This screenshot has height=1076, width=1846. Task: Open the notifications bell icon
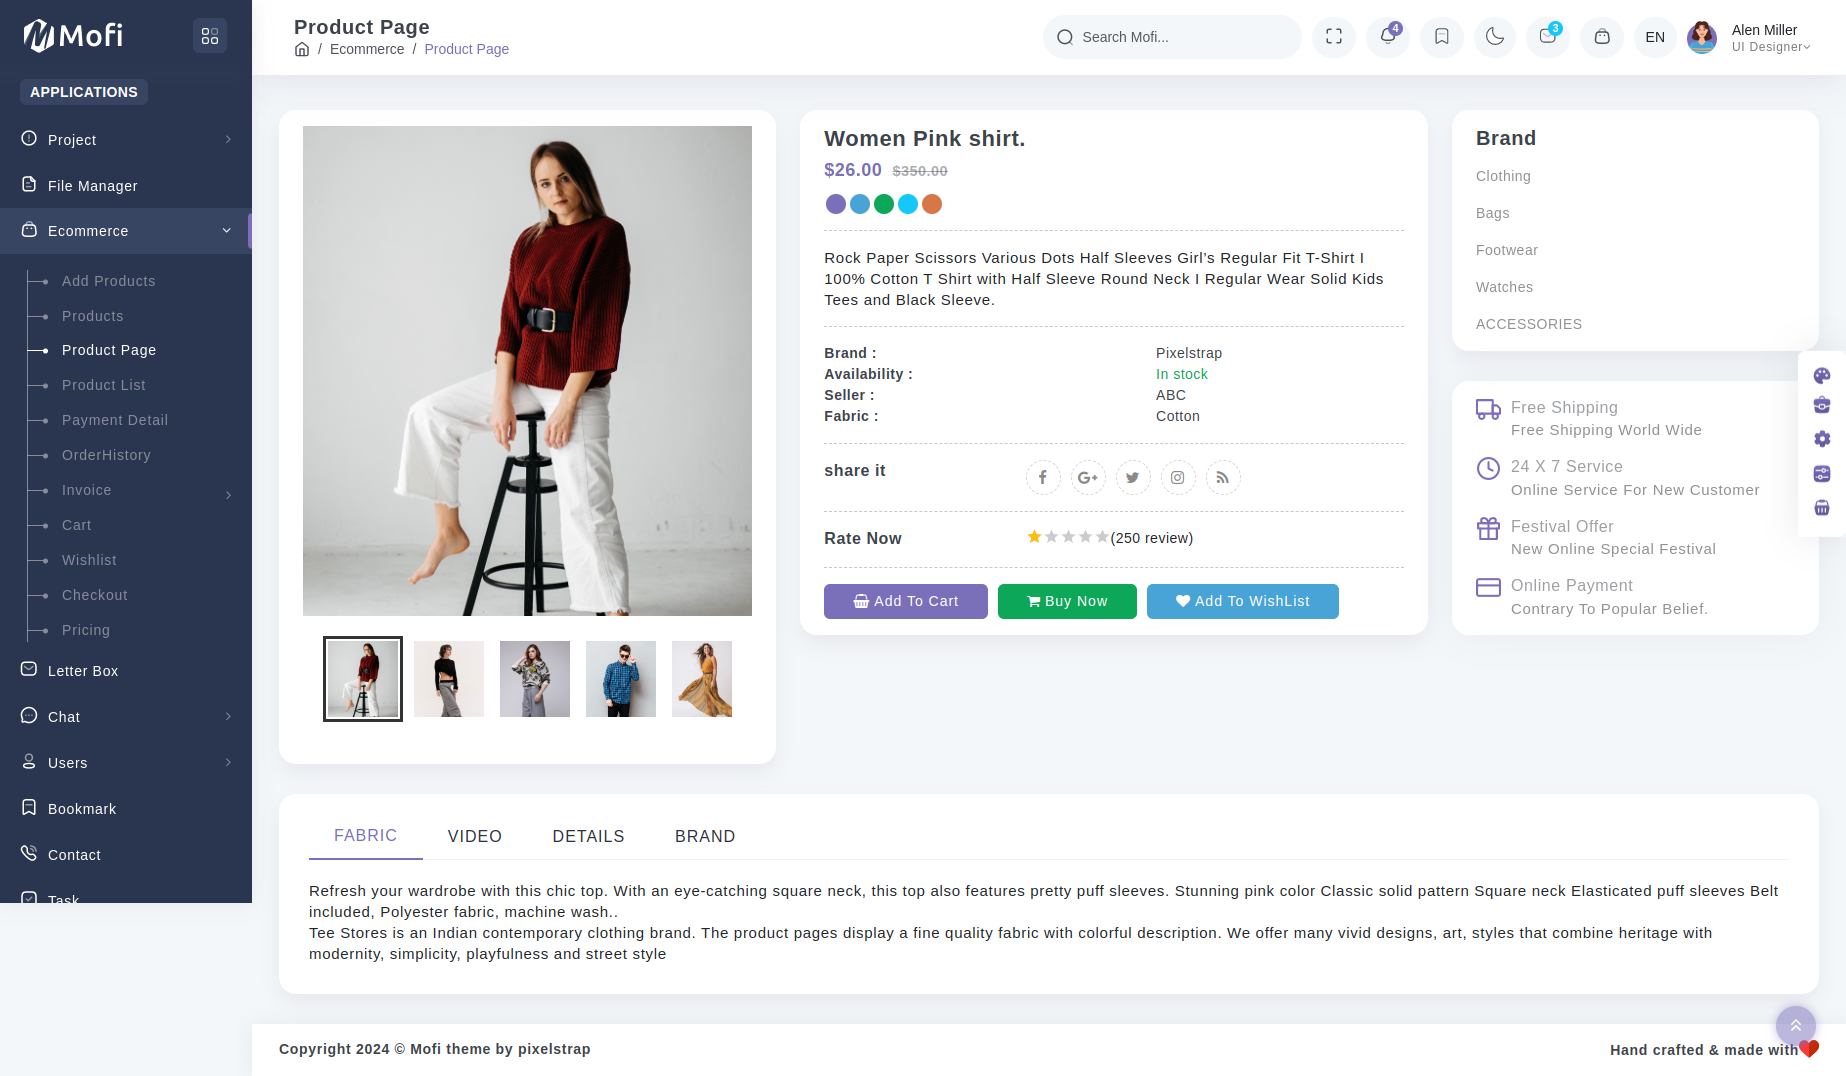tap(1388, 37)
